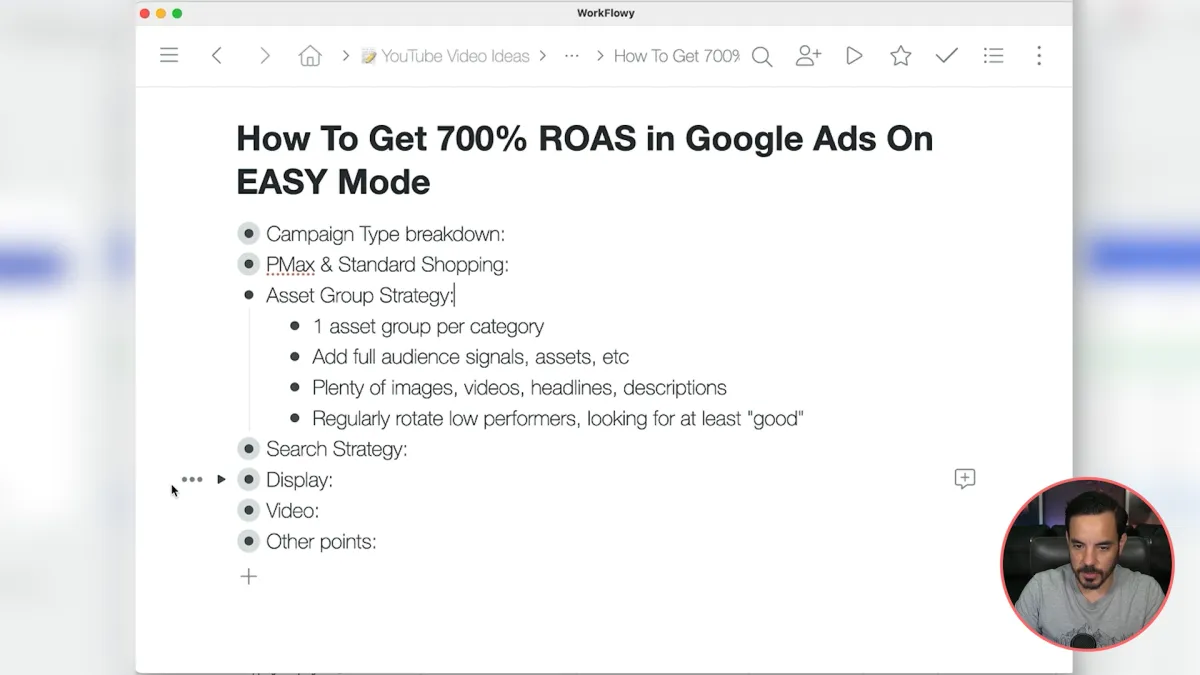The image size is (1200, 675).
Task: Zoom into Asset Group Strategy bullet
Action: coord(249,295)
